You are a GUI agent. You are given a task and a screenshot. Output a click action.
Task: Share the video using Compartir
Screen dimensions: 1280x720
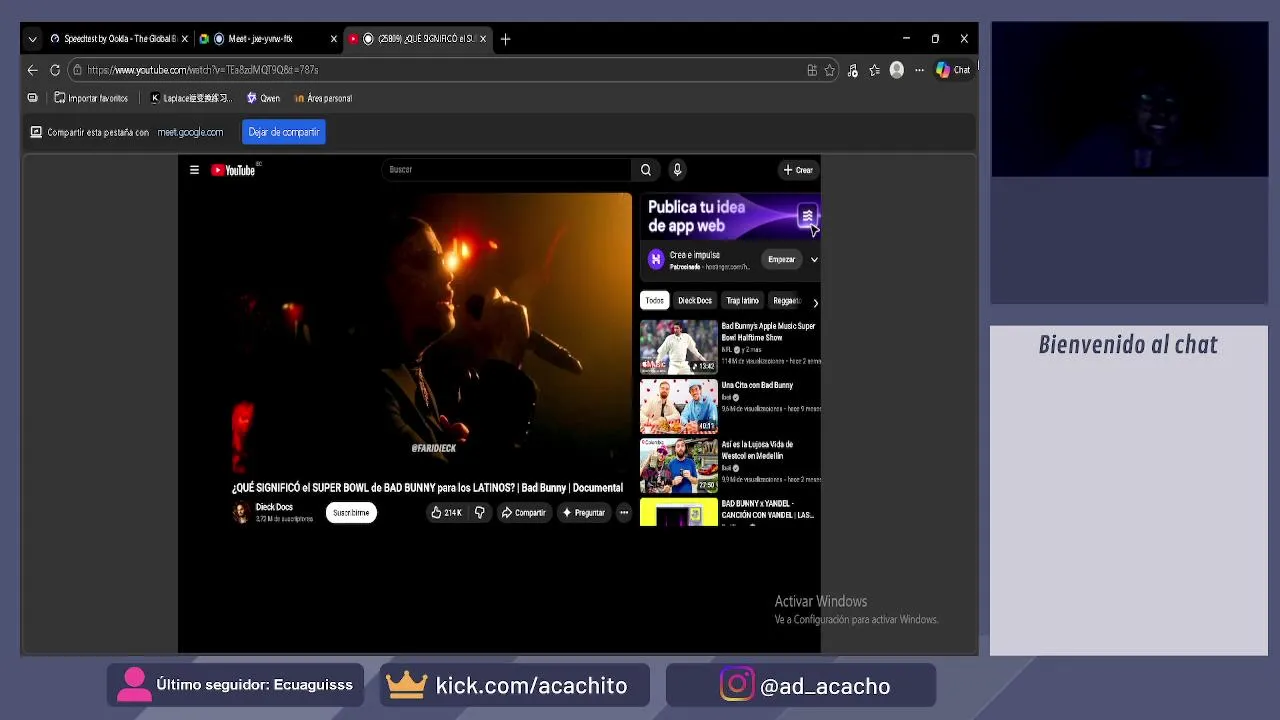click(x=524, y=513)
